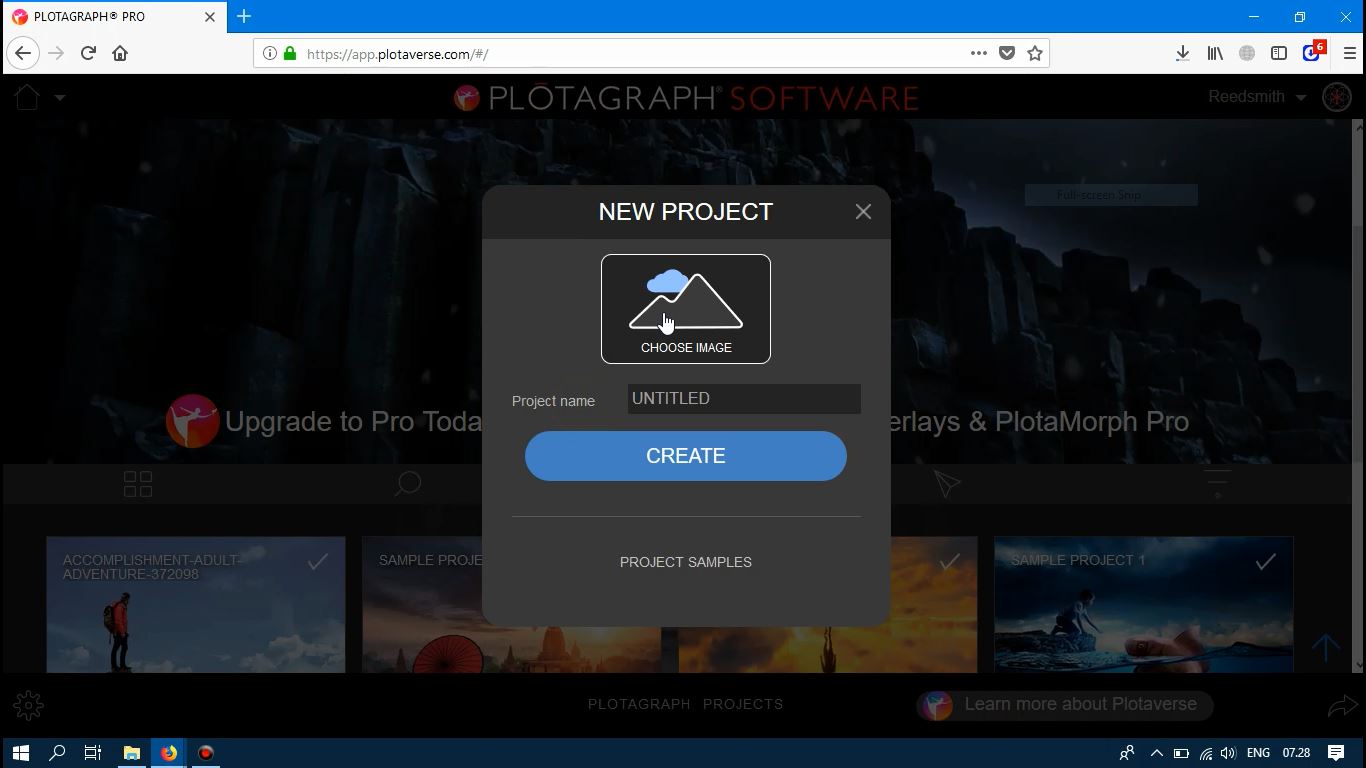The image size is (1366, 768).
Task: Click the Plotagraph Software logo header
Action: pyautogui.click(x=686, y=98)
